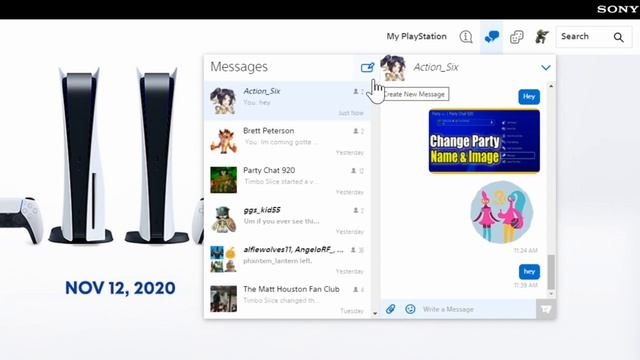Viewport: 640px width, 360px height.
Task: Click Brett Peterson's Crash Bandicoot avatar
Action: pyautogui.click(x=223, y=141)
